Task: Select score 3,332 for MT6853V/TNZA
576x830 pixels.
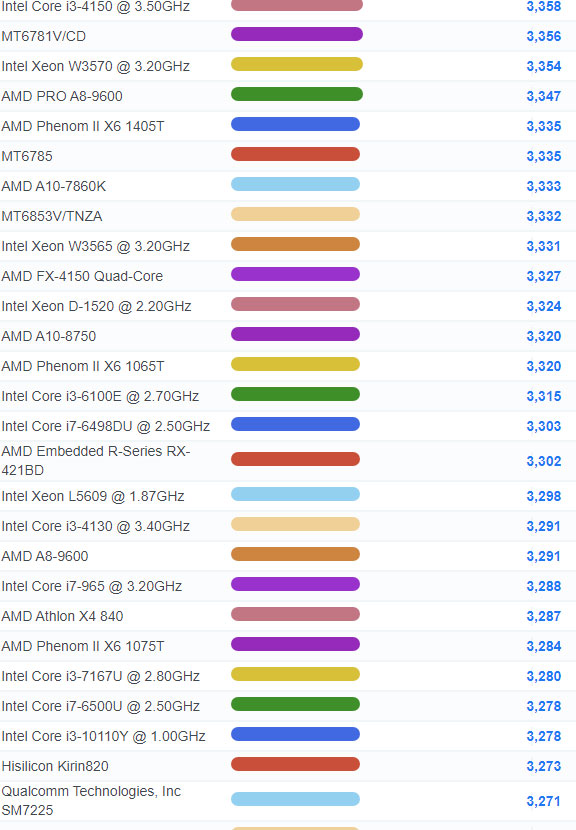Action: [544, 216]
